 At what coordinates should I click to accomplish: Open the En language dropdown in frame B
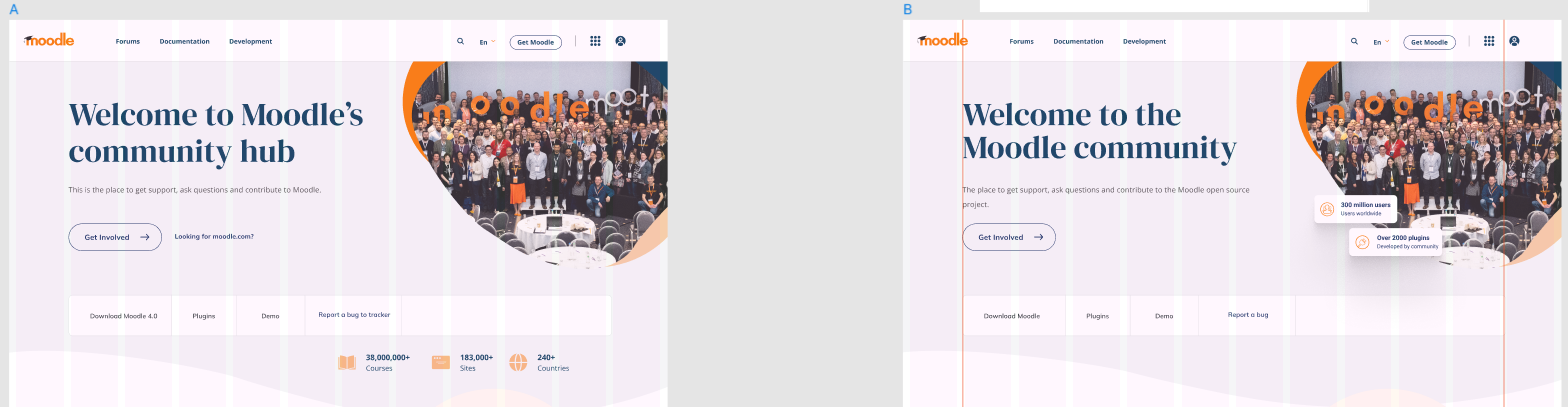(1381, 42)
